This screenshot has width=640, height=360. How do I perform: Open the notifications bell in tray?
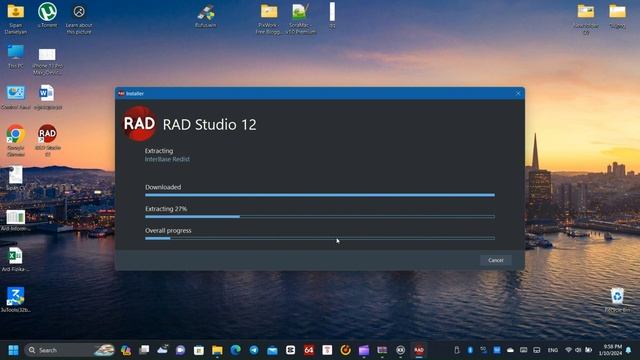point(629,350)
